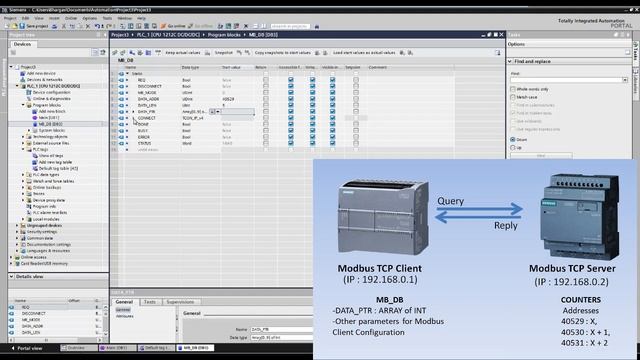Screen dimensions: 640x360
Task: Collapse the Project3 root node
Action: (11, 67)
